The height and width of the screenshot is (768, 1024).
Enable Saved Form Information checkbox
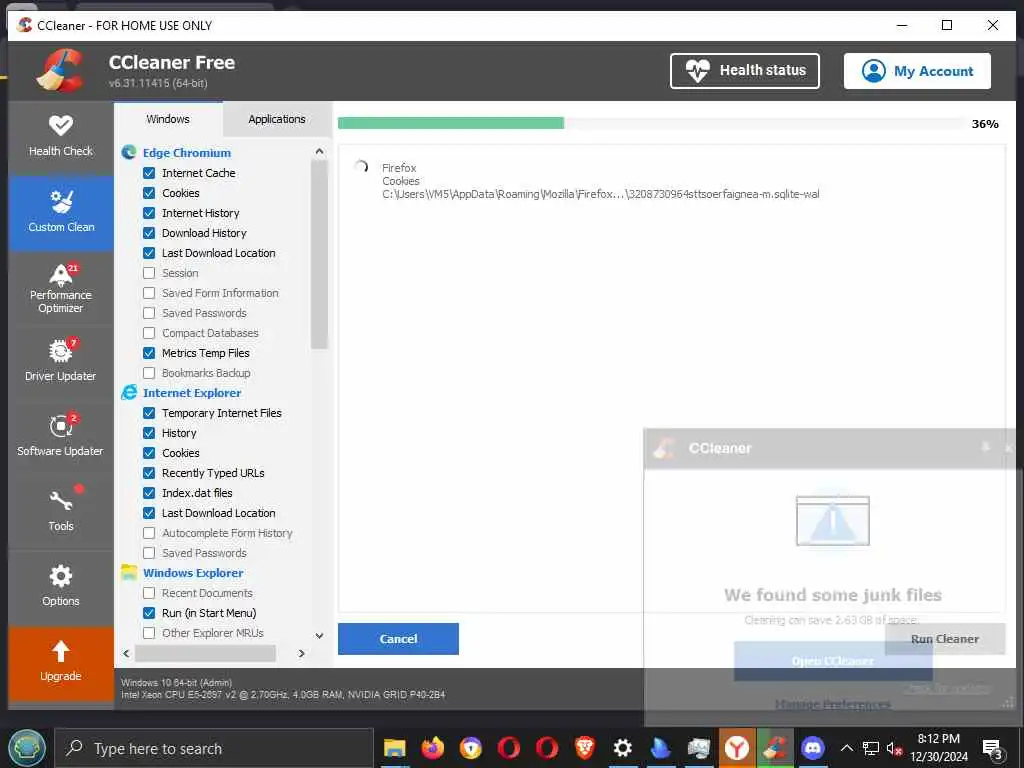coord(149,293)
